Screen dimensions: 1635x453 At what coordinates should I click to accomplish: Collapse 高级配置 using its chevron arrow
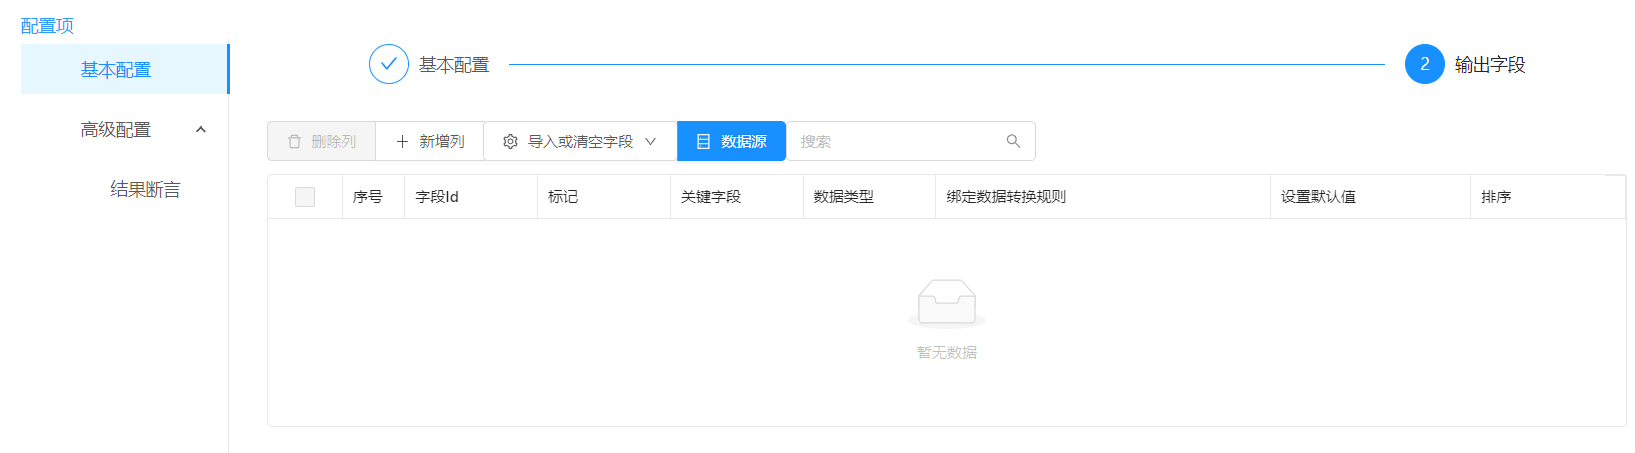[201, 130]
